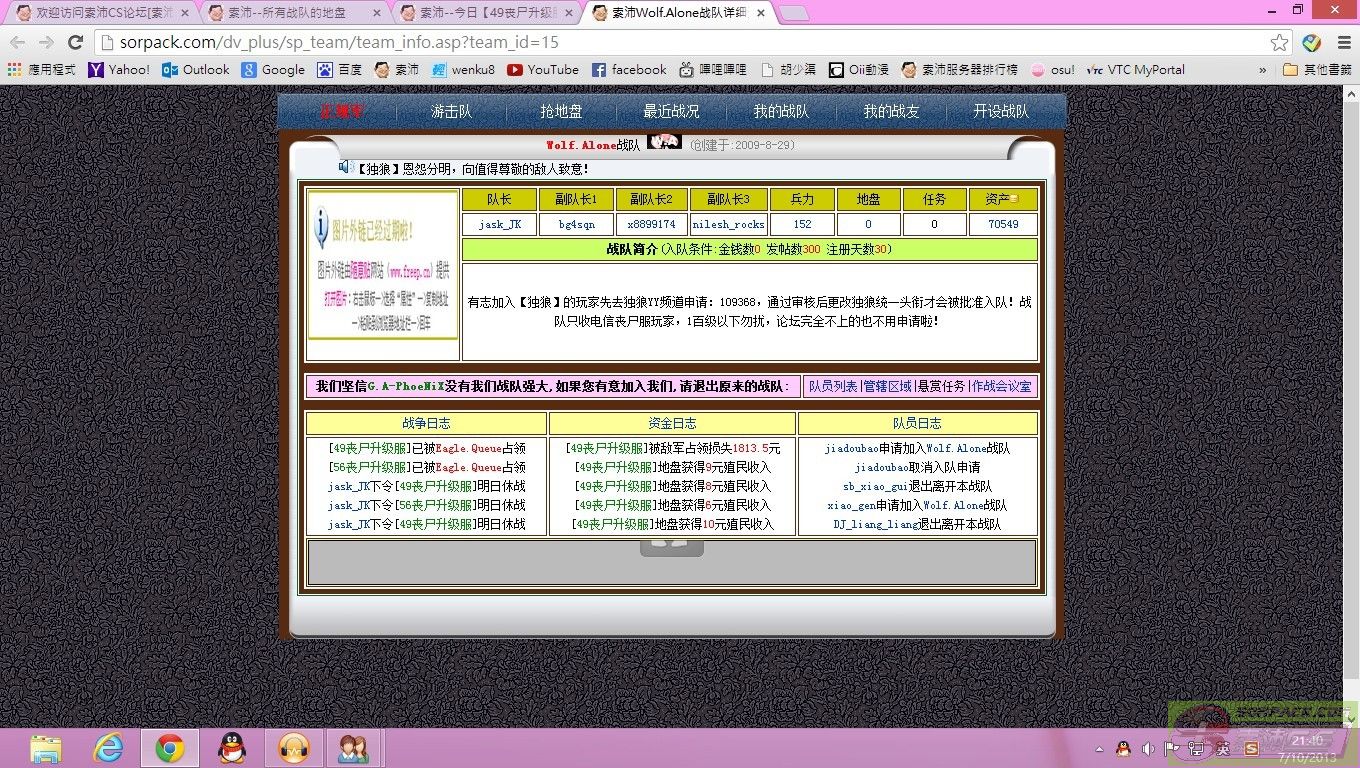Open 我的战队 in the navigation bar

click(781, 111)
